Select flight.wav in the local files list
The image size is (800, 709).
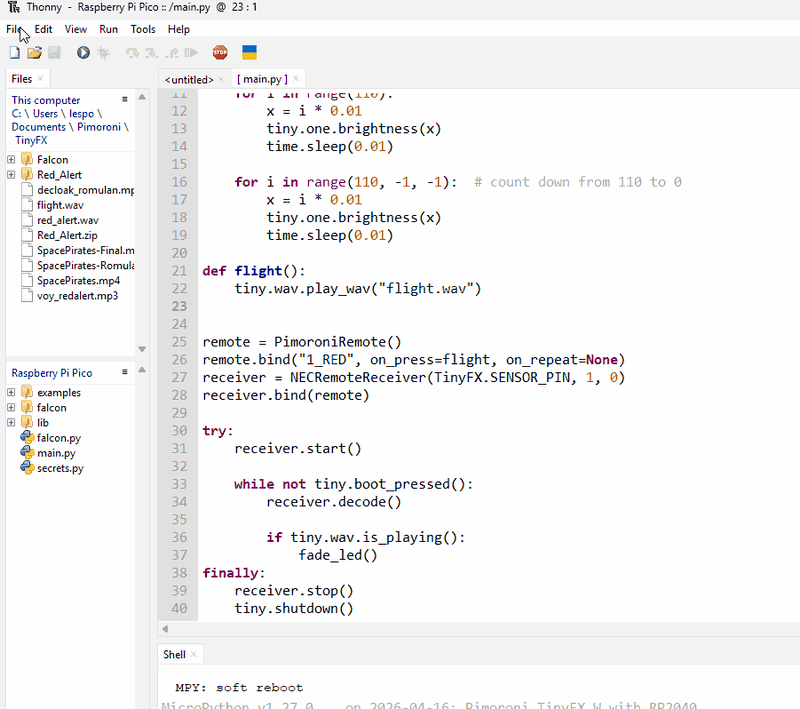[x=61, y=205]
